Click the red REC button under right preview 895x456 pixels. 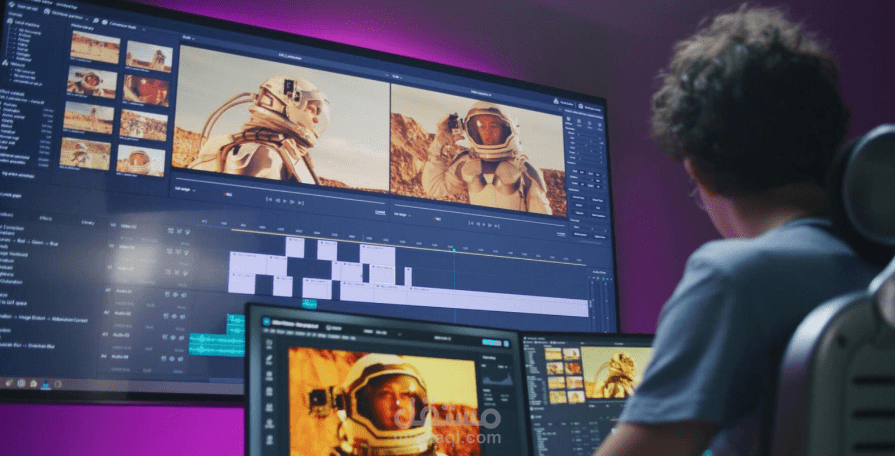(437, 219)
